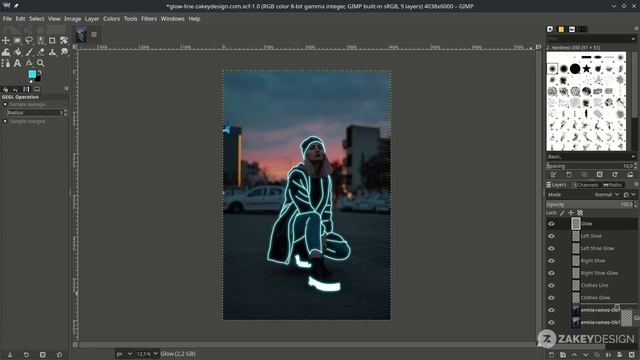Select the Clothes Line layer row
640x360 pixels.
[592, 285]
